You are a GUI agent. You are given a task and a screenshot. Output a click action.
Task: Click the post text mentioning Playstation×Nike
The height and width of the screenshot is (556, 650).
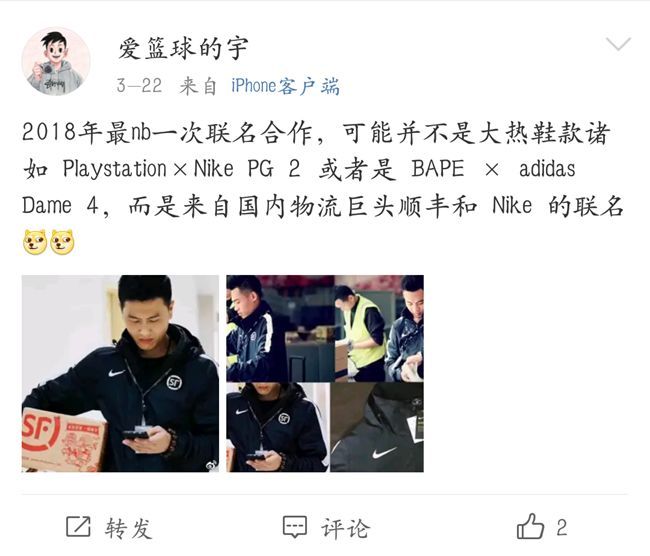click(323, 169)
